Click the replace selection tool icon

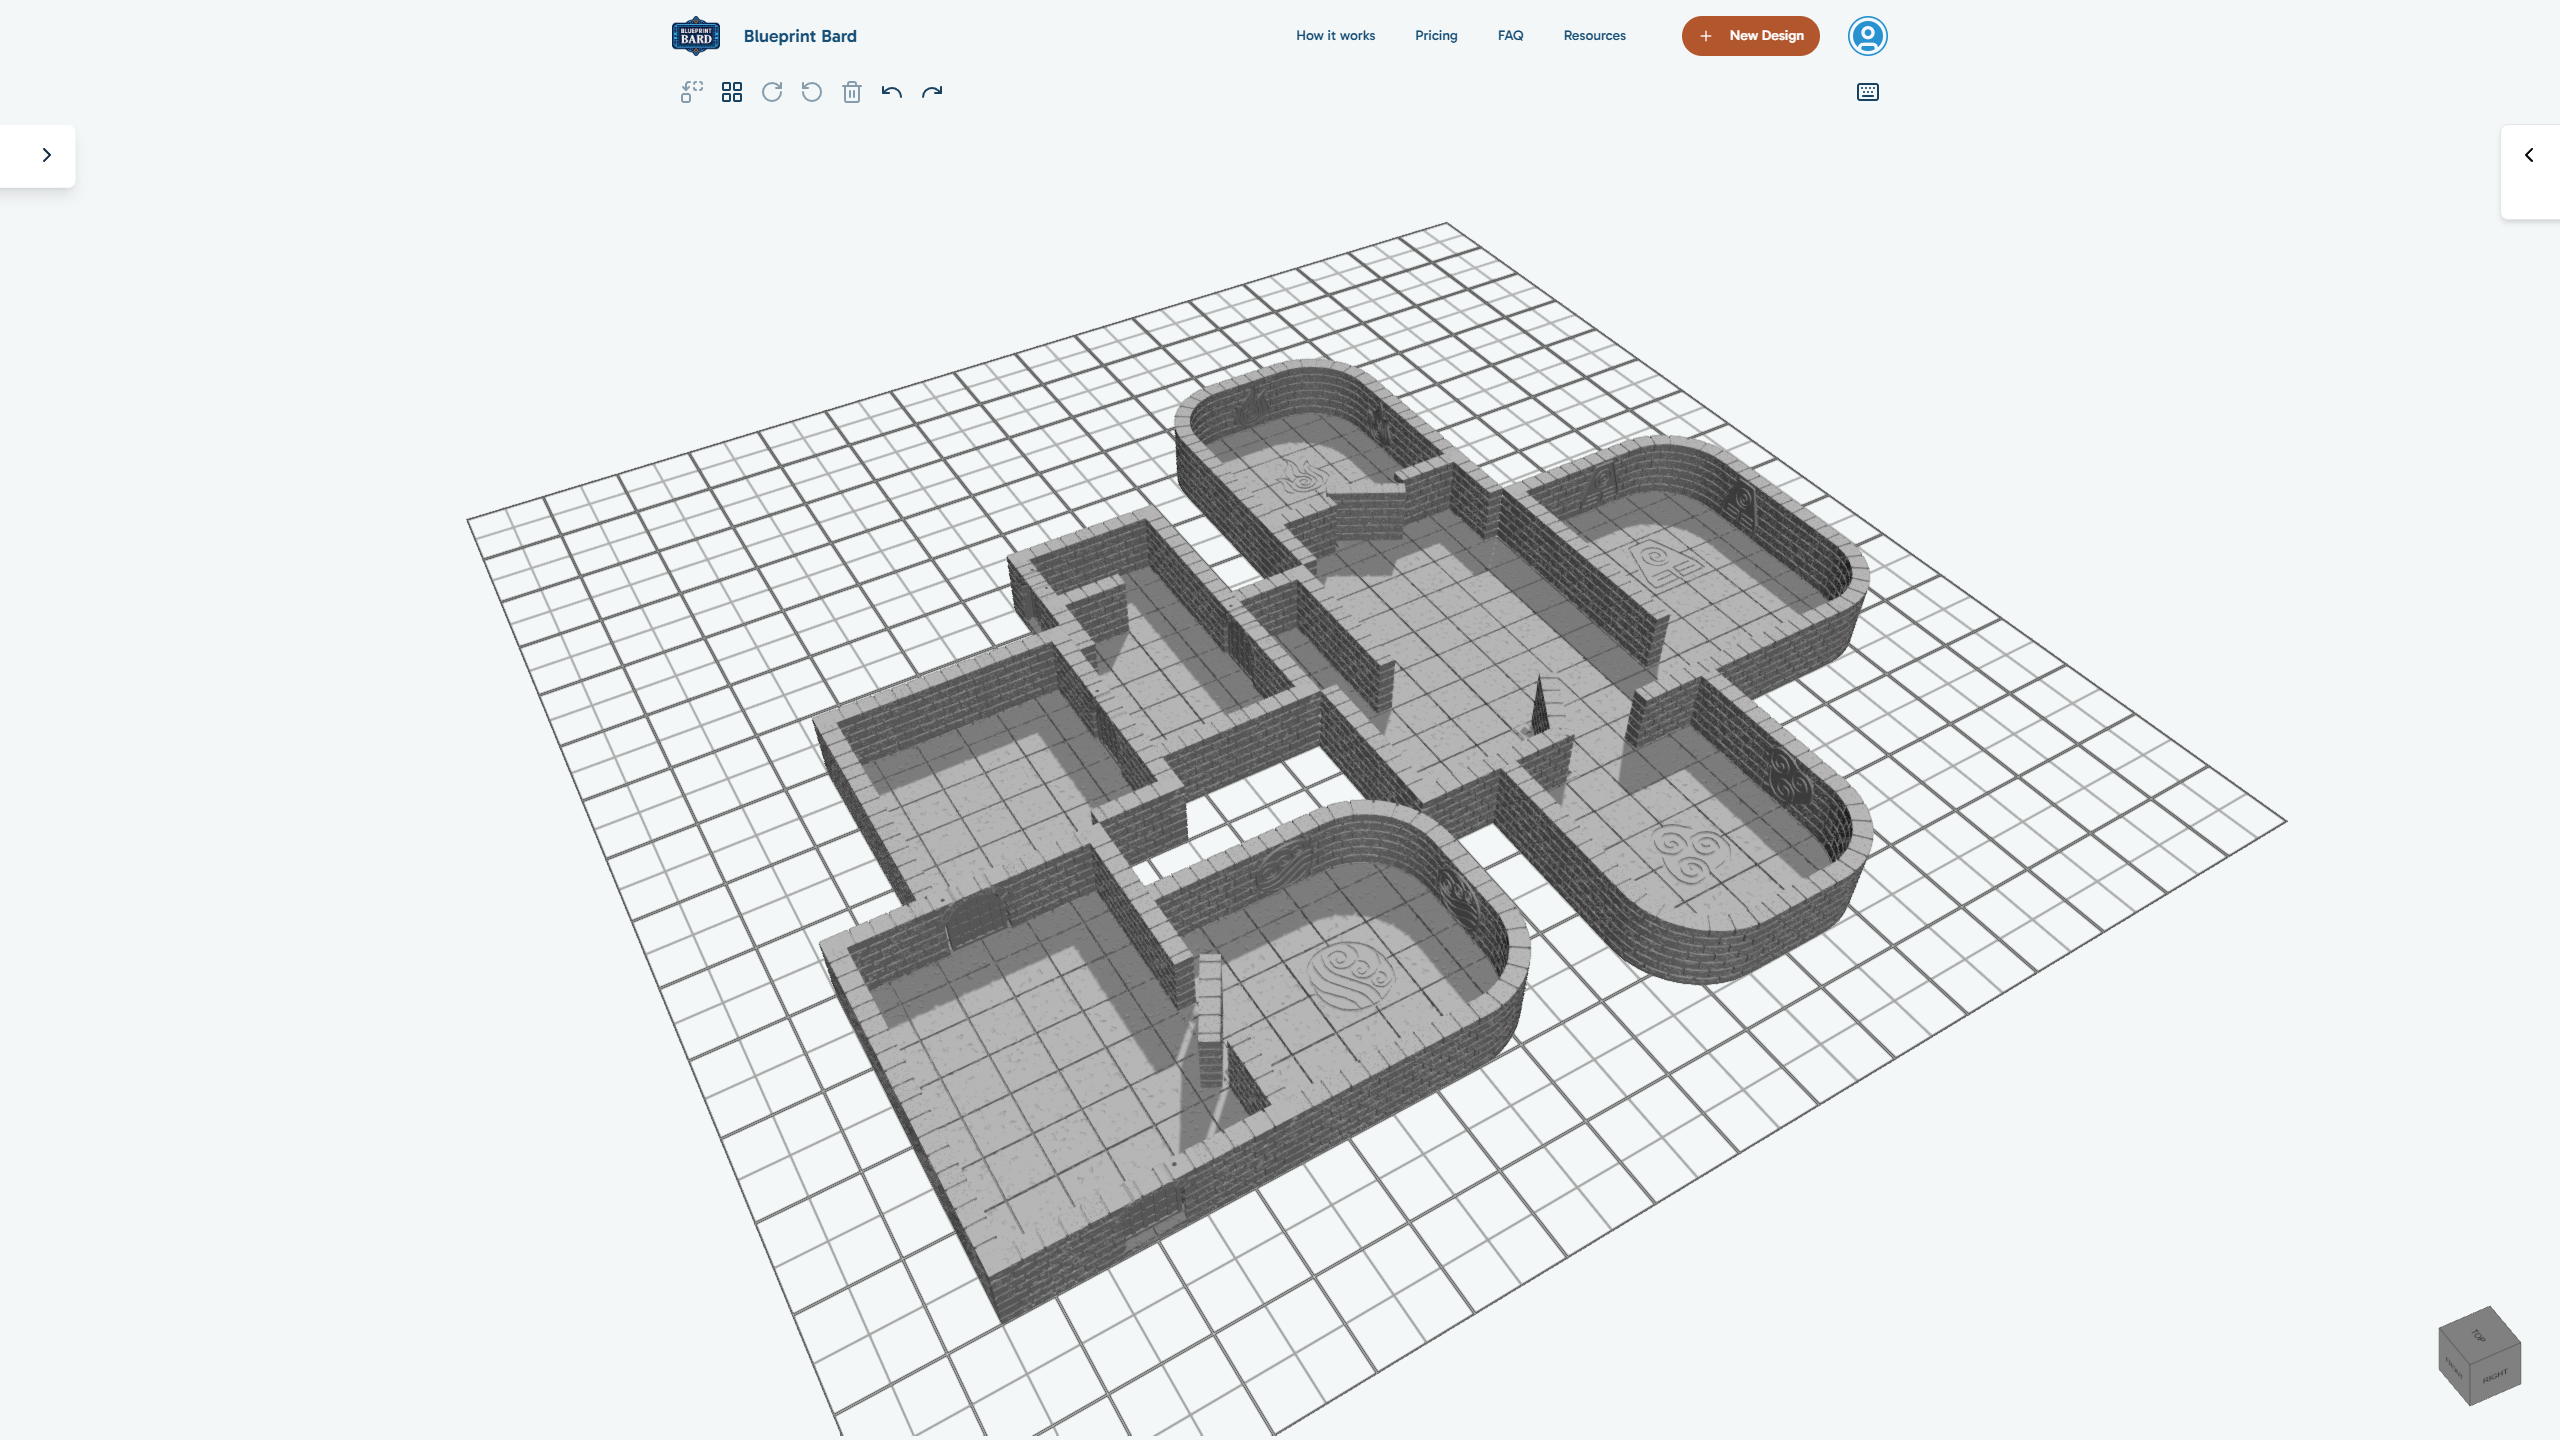691,92
